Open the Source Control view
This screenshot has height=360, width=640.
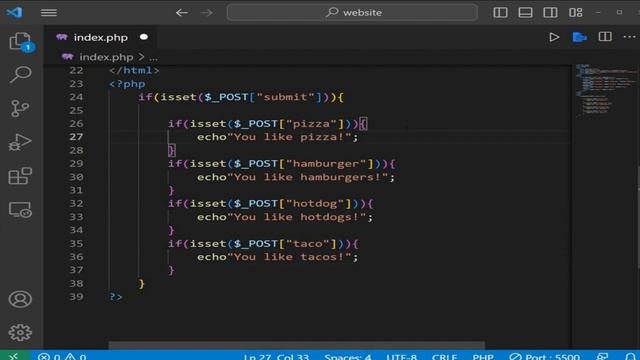coord(20,108)
